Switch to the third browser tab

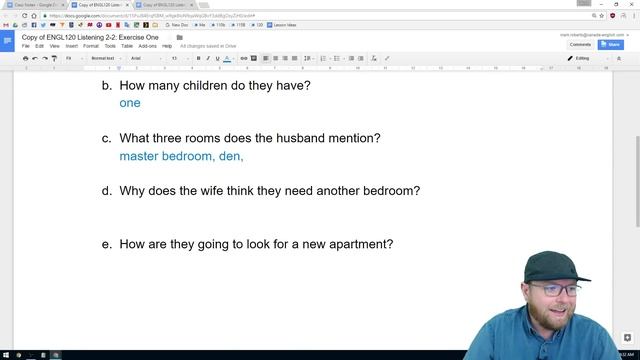(165, 5)
